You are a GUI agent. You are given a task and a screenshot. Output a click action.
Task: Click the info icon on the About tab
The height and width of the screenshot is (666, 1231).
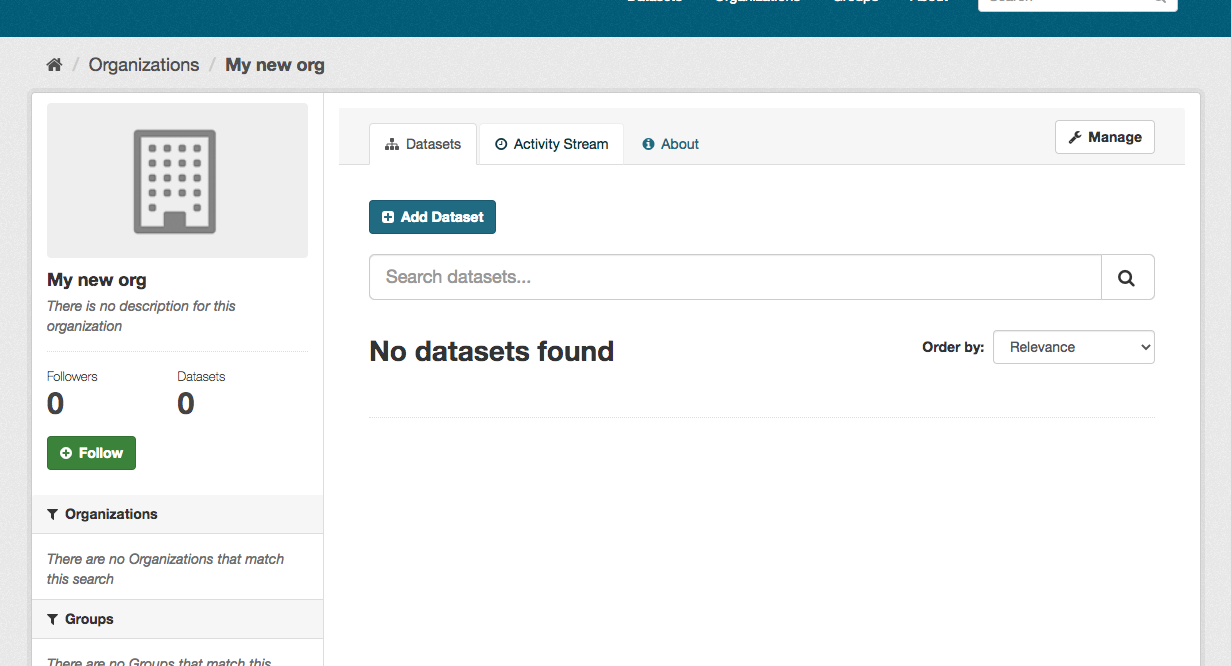click(x=650, y=143)
